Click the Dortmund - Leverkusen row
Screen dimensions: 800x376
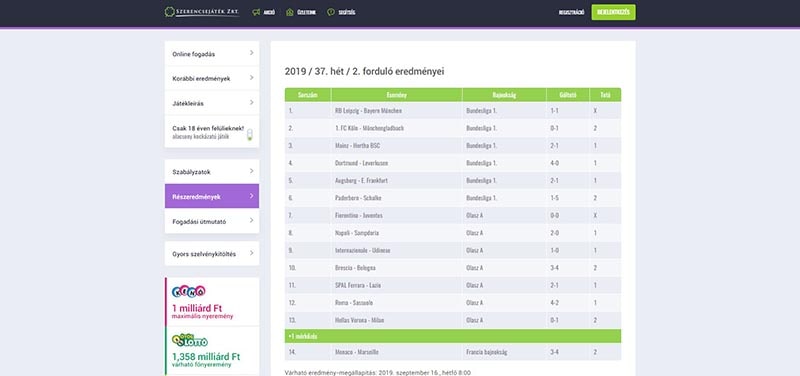(x=453, y=163)
